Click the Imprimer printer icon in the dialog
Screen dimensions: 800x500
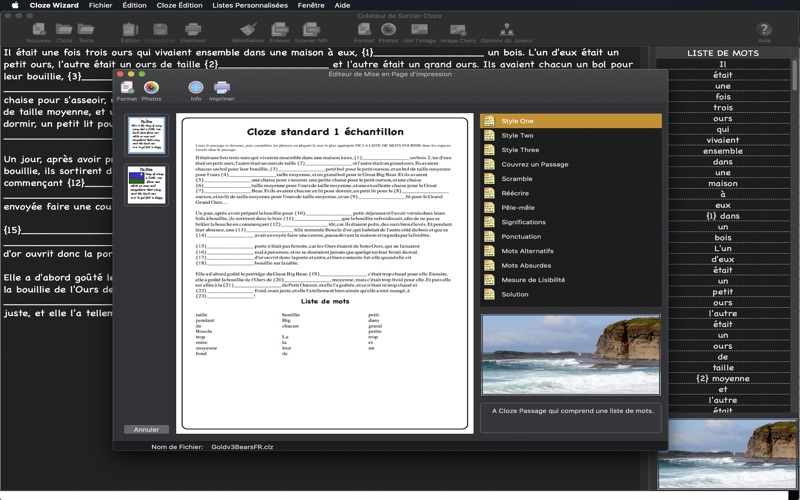tap(222, 89)
